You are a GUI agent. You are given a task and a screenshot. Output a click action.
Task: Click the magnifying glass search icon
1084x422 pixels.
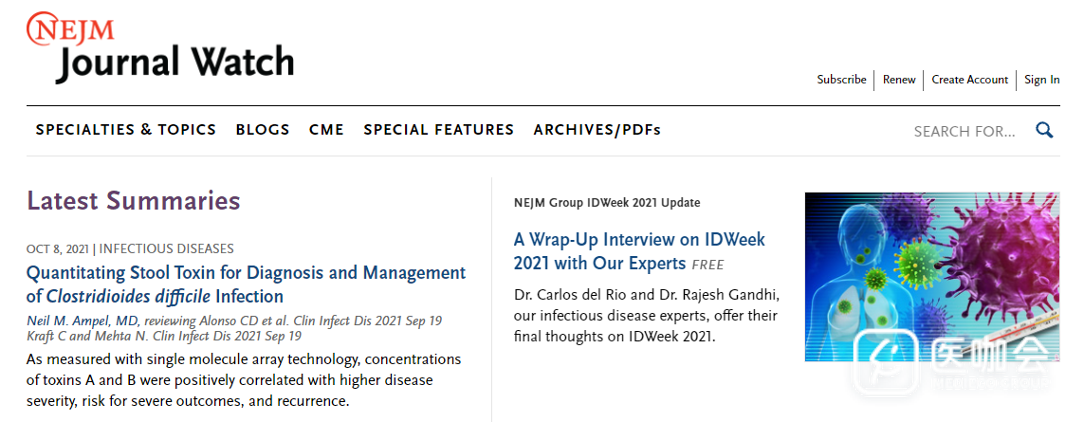click(x=1044, y=130)
